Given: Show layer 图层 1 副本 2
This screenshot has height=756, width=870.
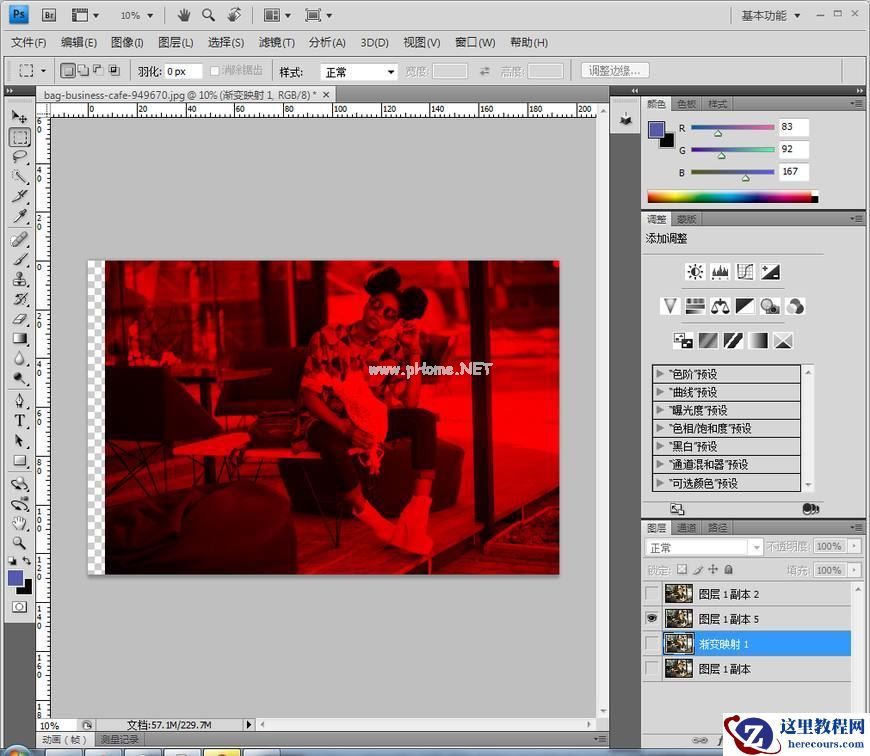Looking at the screenshot, I should click(653, 594).
